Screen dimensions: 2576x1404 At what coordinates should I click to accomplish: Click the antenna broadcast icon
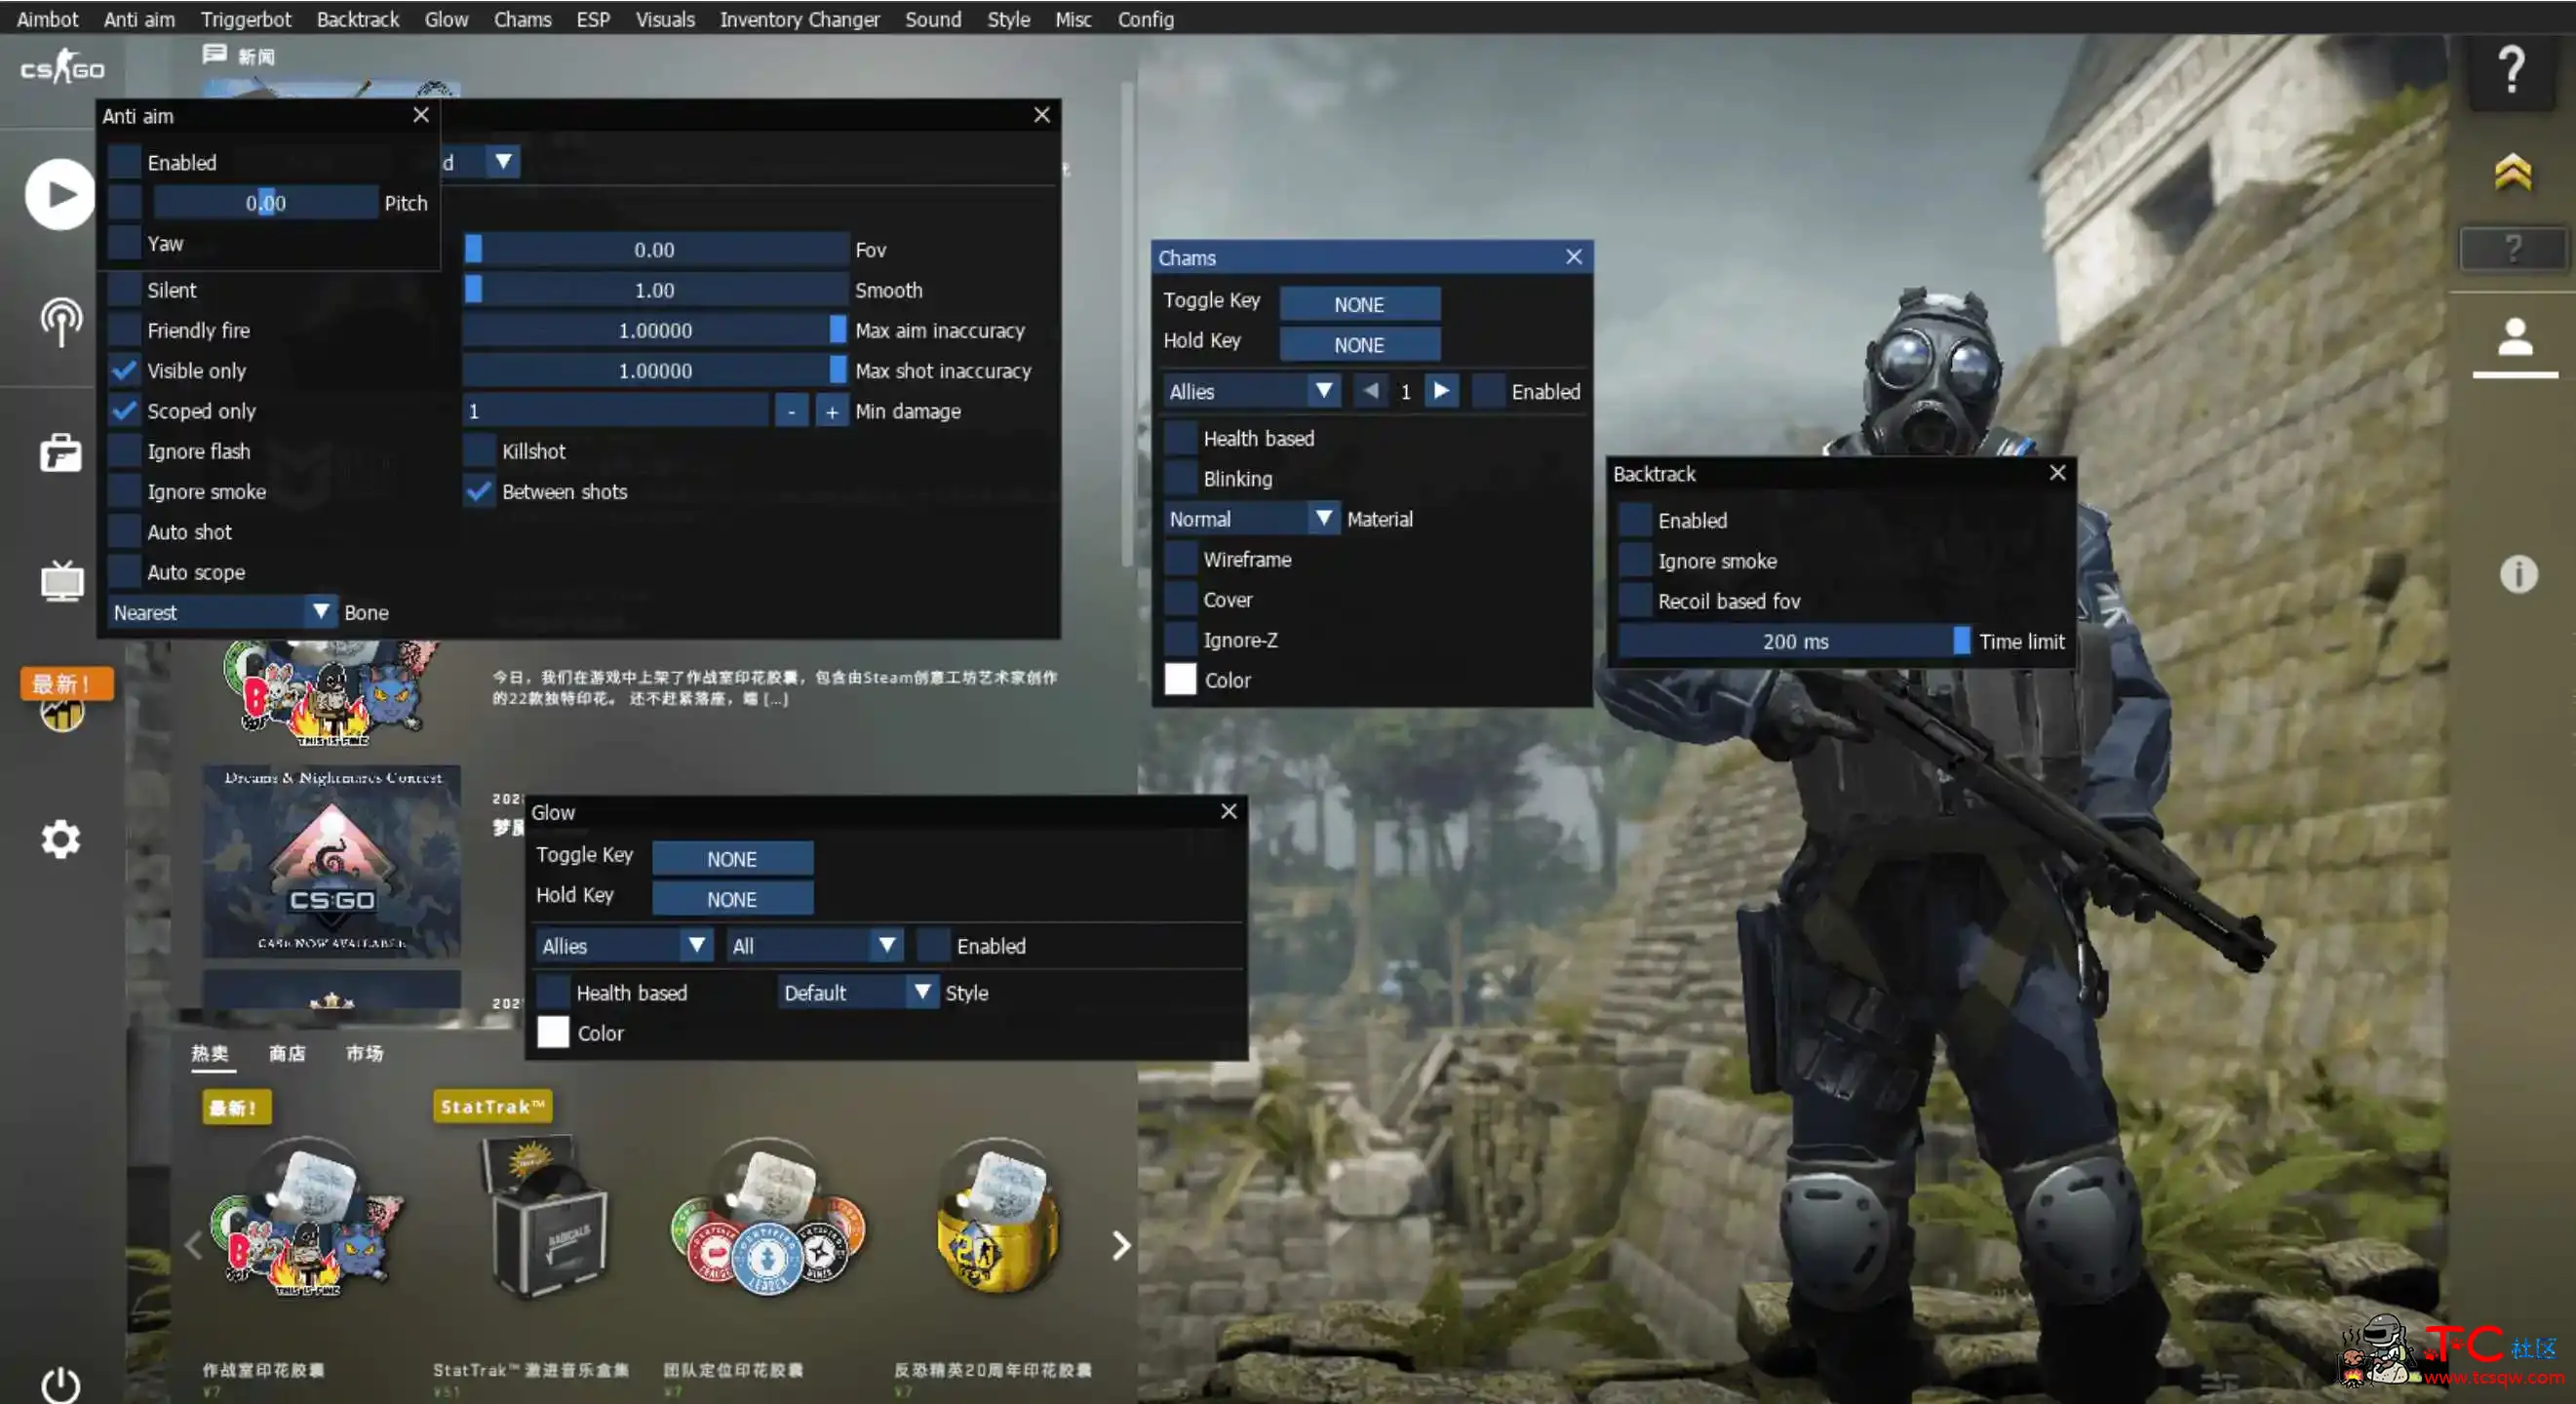[x=60, y=318]
